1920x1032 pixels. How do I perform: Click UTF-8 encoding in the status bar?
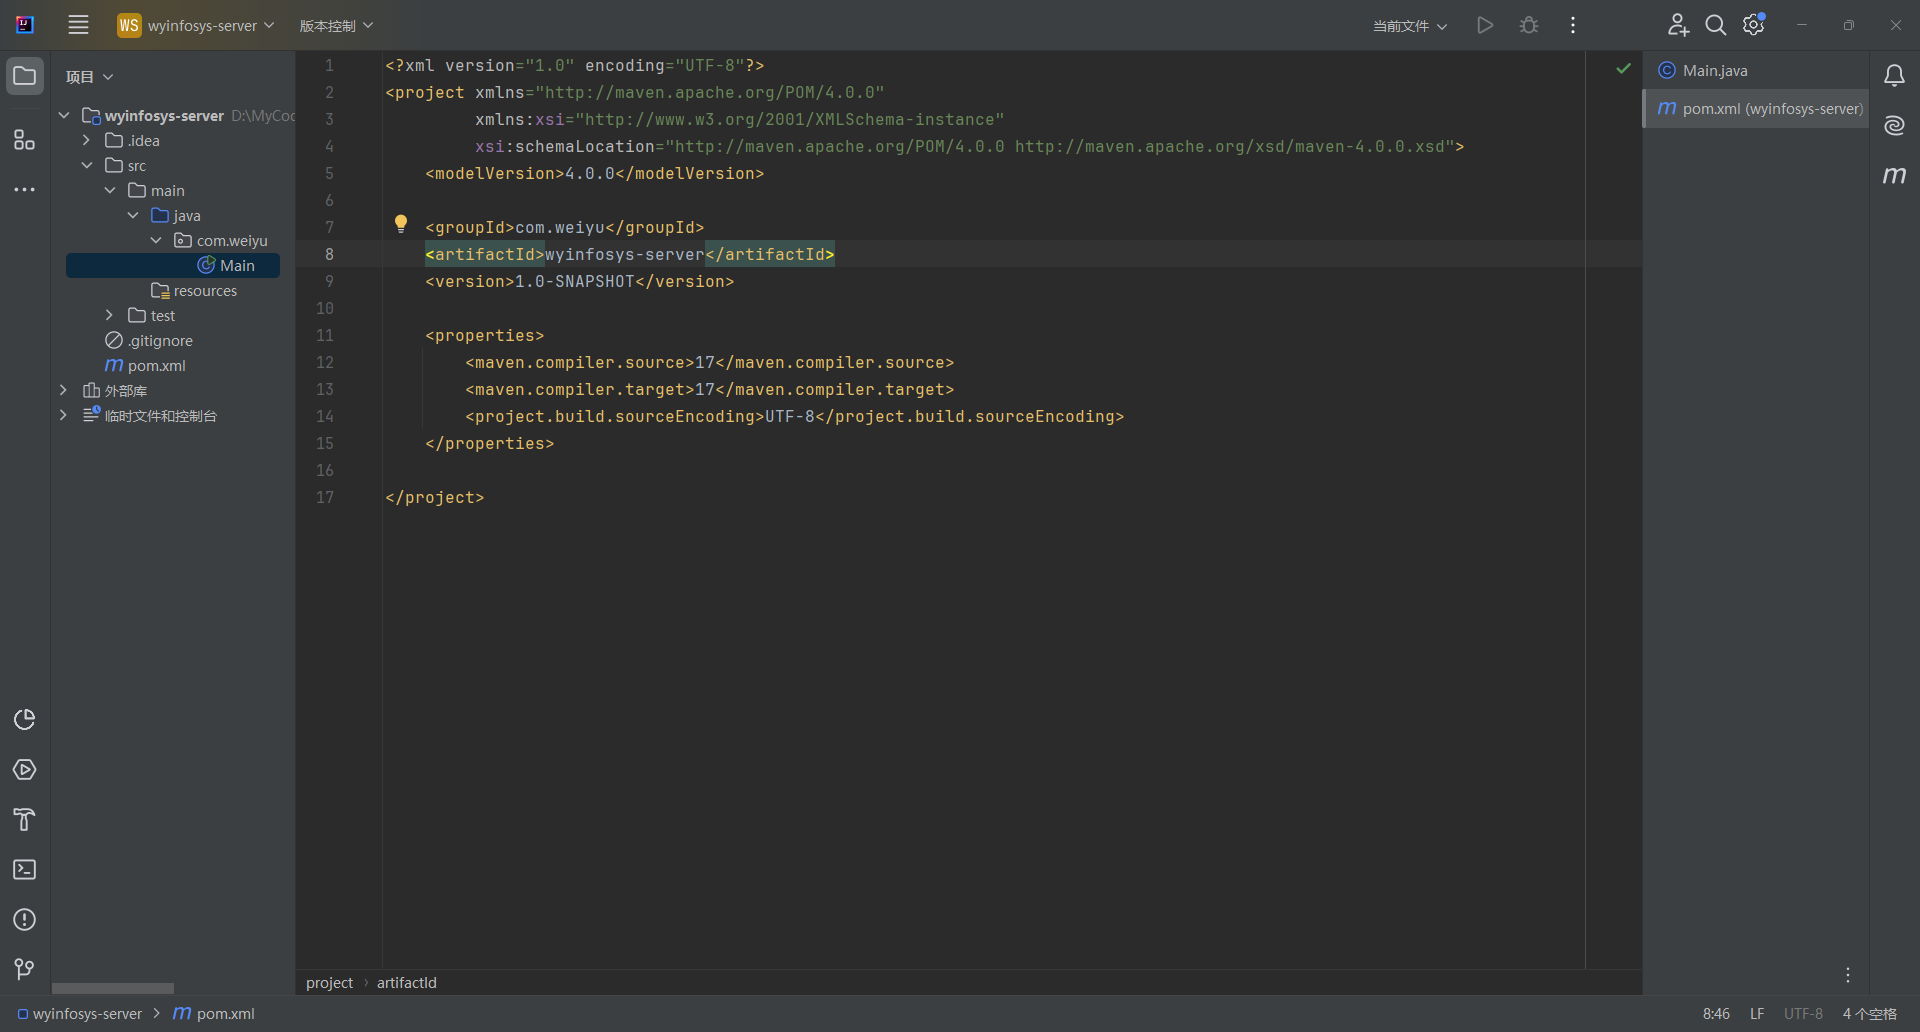(x=1803, y=1013)
